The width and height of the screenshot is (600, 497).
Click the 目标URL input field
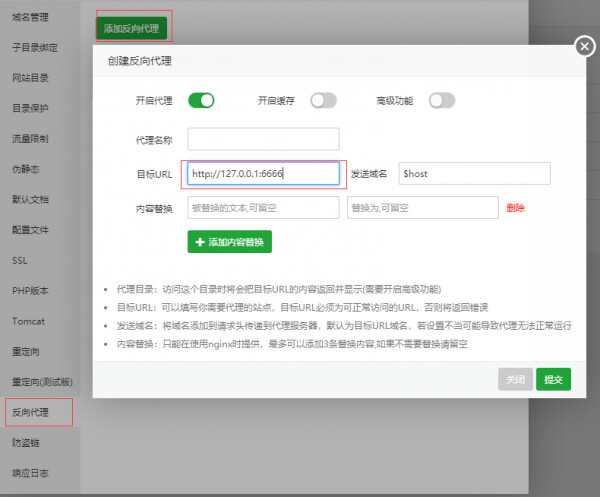[263, 173]
